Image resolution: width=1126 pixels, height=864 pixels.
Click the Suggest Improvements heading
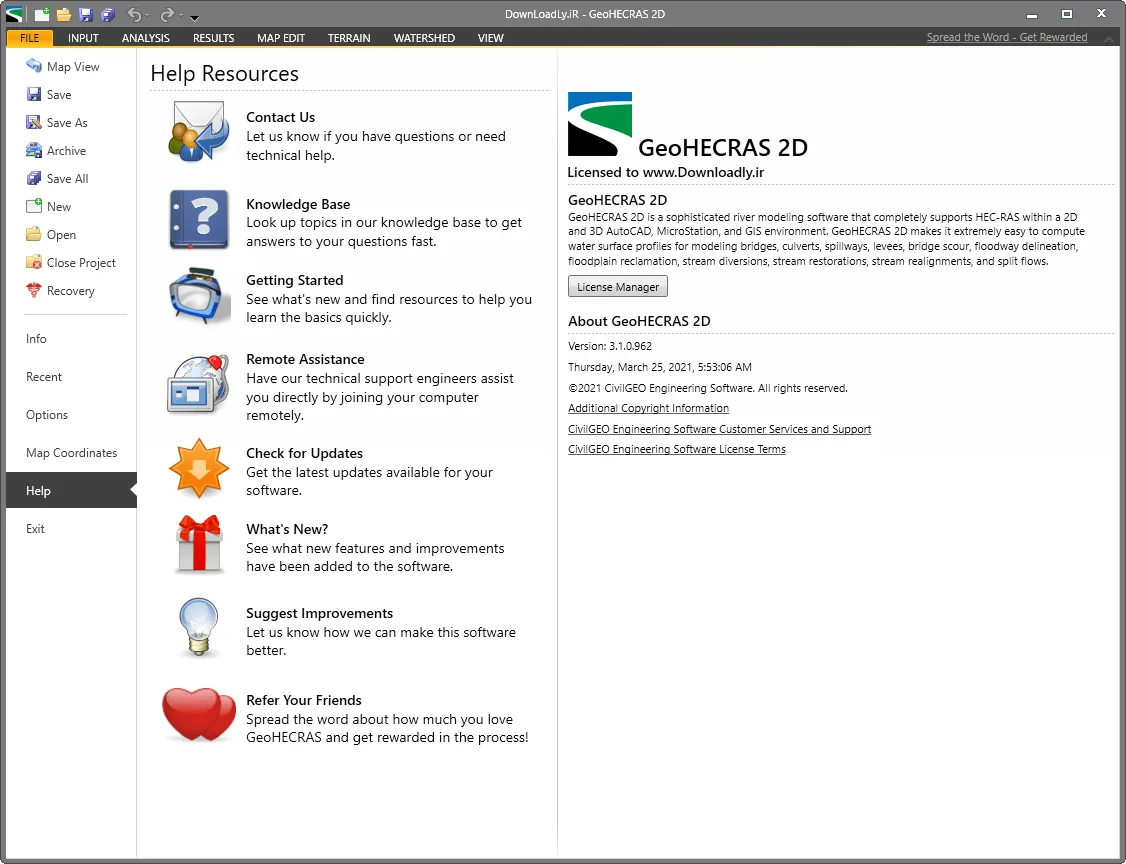[320, 613]
